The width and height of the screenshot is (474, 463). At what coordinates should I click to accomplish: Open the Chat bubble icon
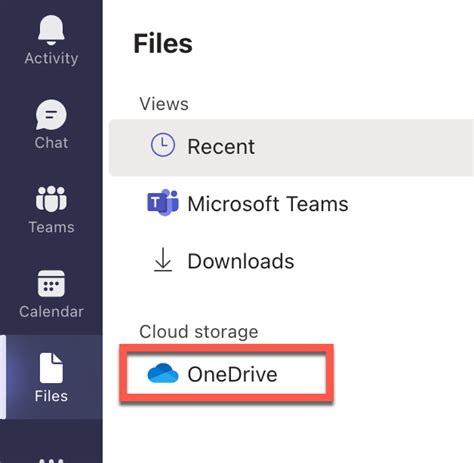coord(51,114)
